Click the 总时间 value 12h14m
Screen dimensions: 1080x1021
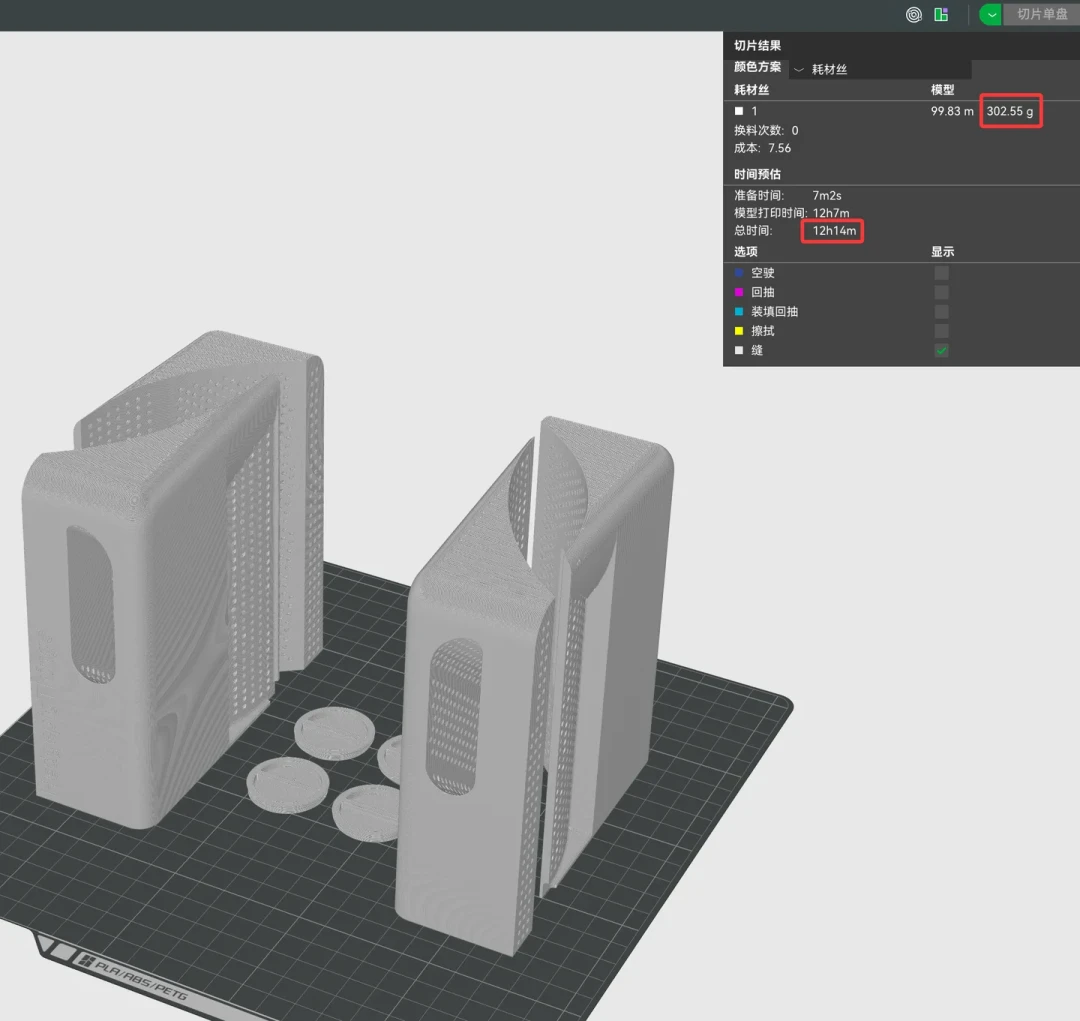pos(834,231)
